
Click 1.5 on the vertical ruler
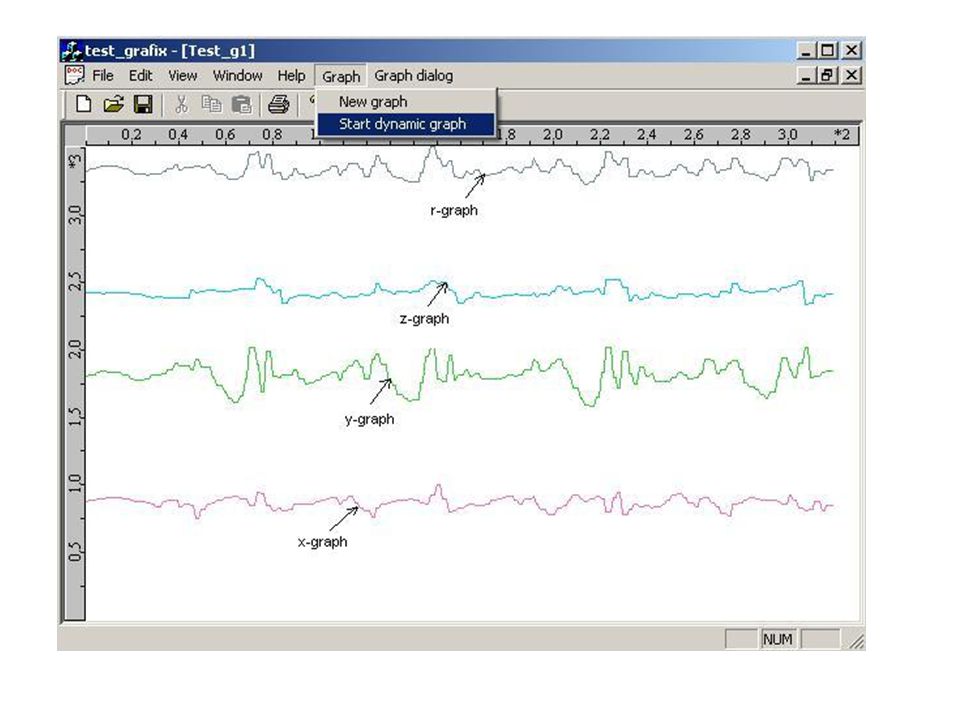[75, 416]
